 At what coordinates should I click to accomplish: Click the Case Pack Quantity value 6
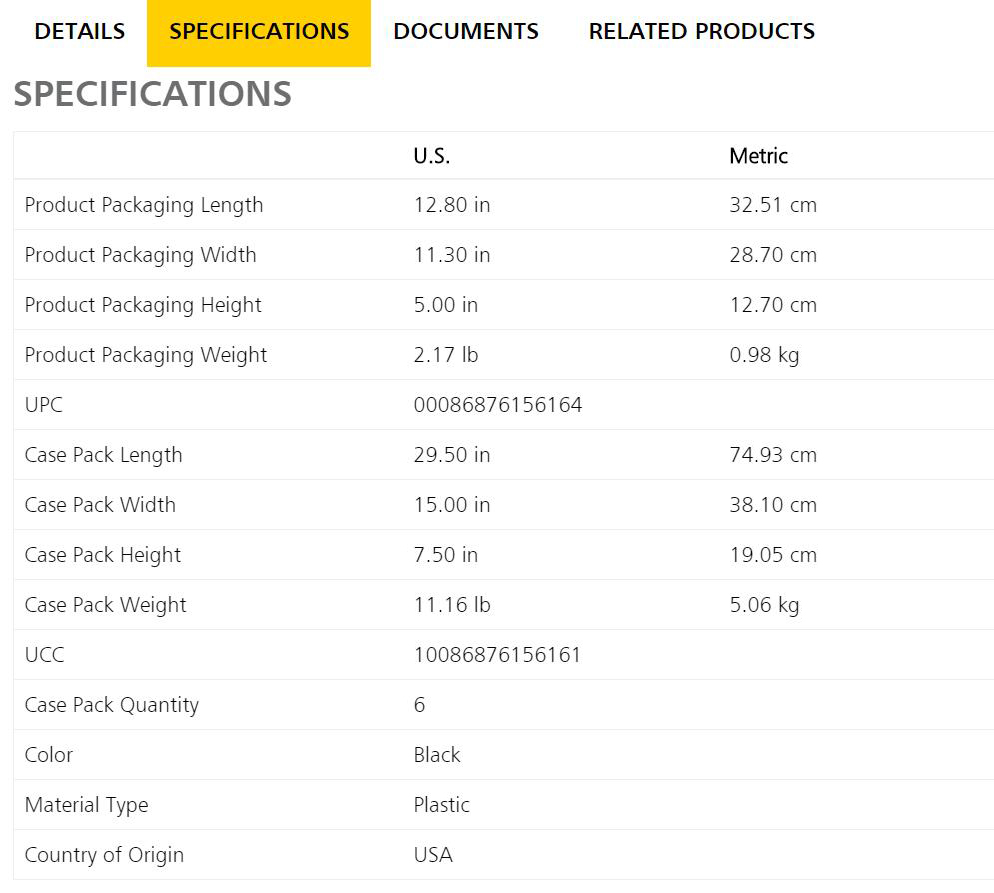click(x=419, y=705)
